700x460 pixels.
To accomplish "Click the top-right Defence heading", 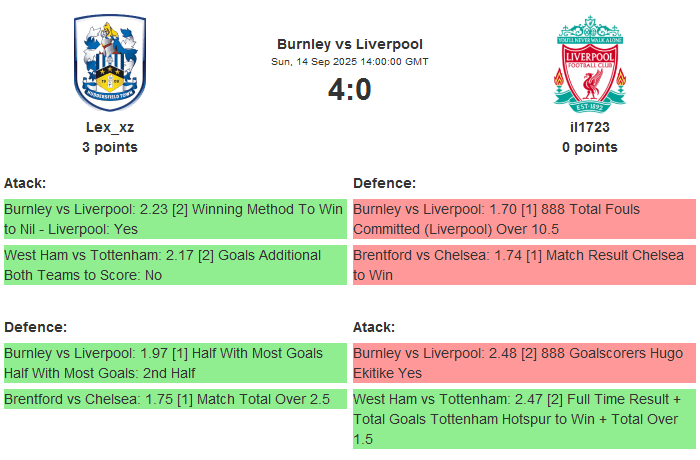I will click(385, 183).
